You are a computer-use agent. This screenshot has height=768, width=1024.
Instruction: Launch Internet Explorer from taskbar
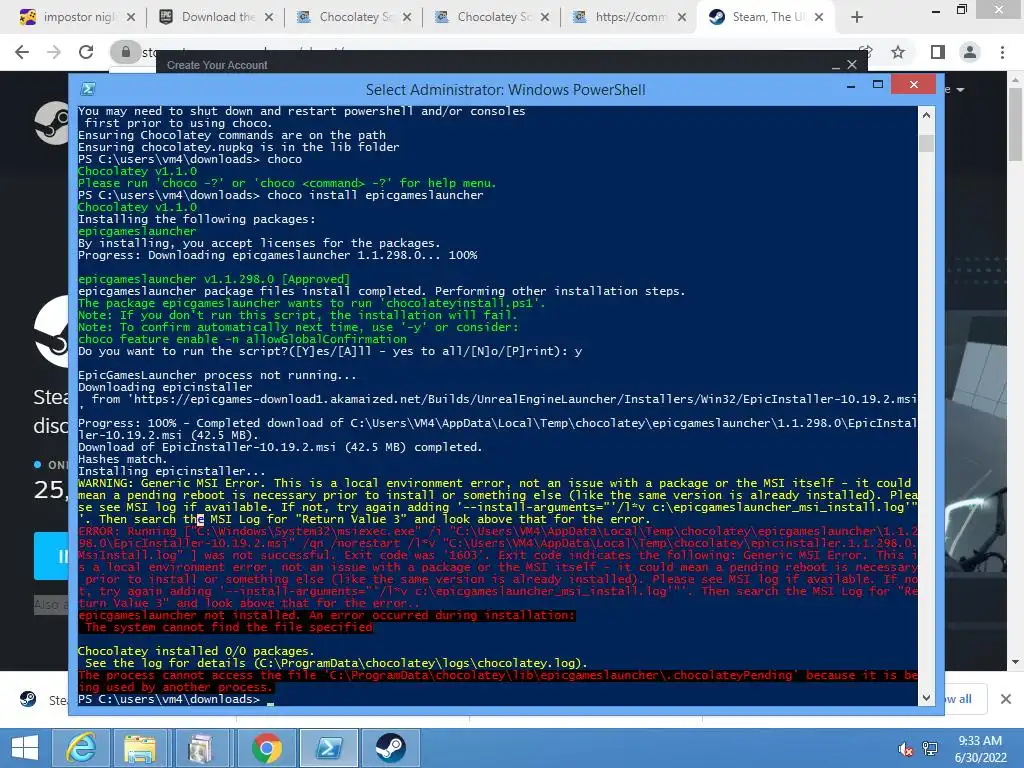[81, 748]
